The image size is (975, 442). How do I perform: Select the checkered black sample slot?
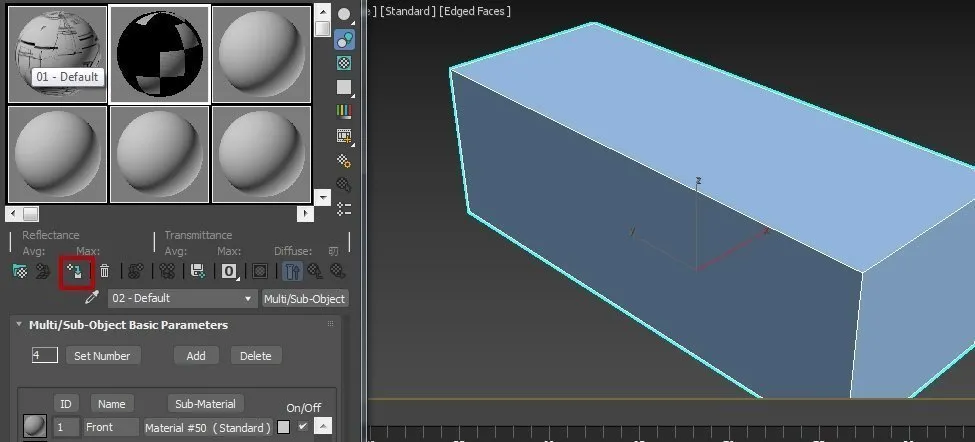tap(159, 54)
